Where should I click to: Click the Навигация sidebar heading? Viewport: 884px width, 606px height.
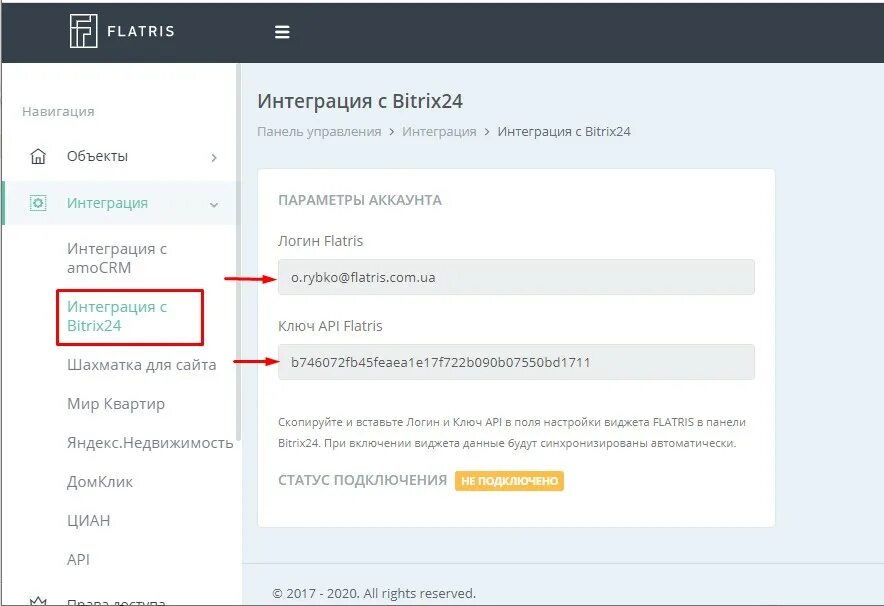coord(58,112)
